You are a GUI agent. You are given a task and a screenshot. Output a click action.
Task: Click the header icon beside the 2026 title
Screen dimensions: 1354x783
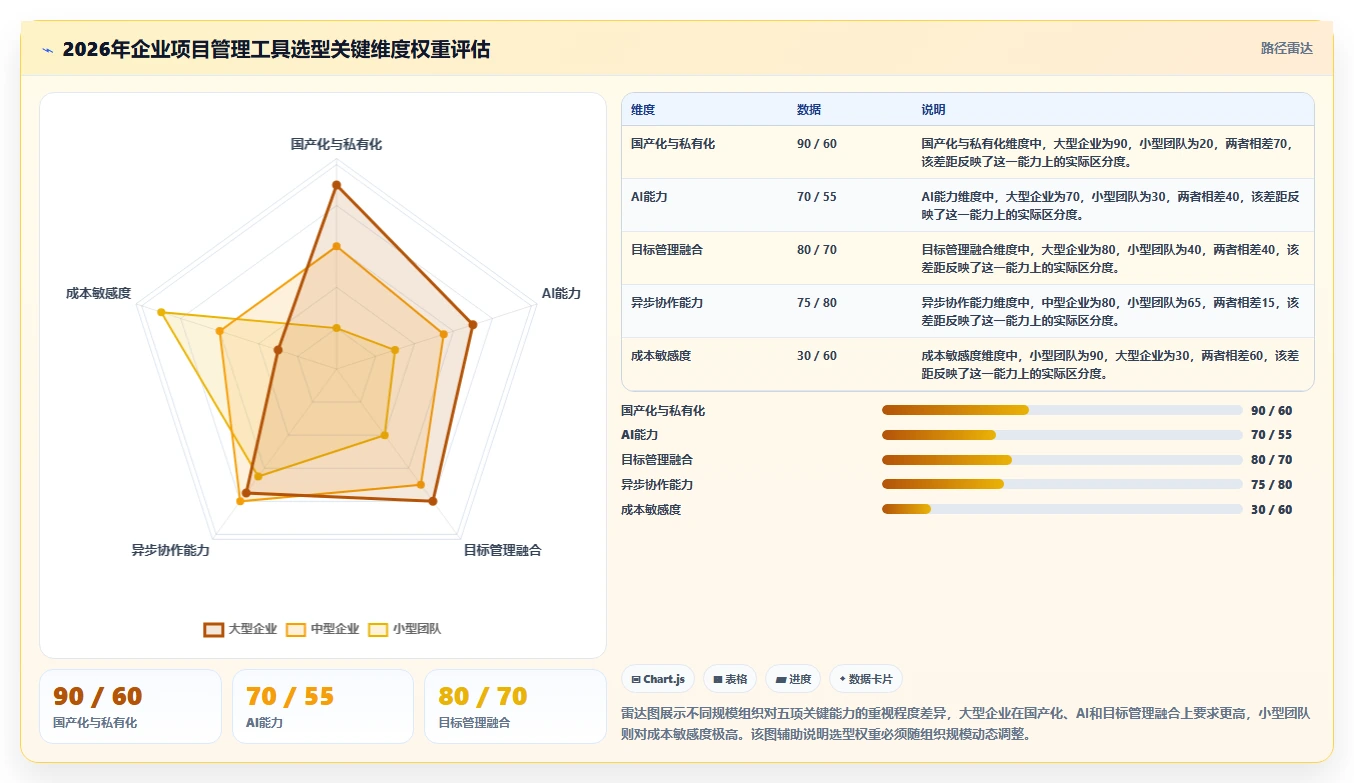(48, 50)
